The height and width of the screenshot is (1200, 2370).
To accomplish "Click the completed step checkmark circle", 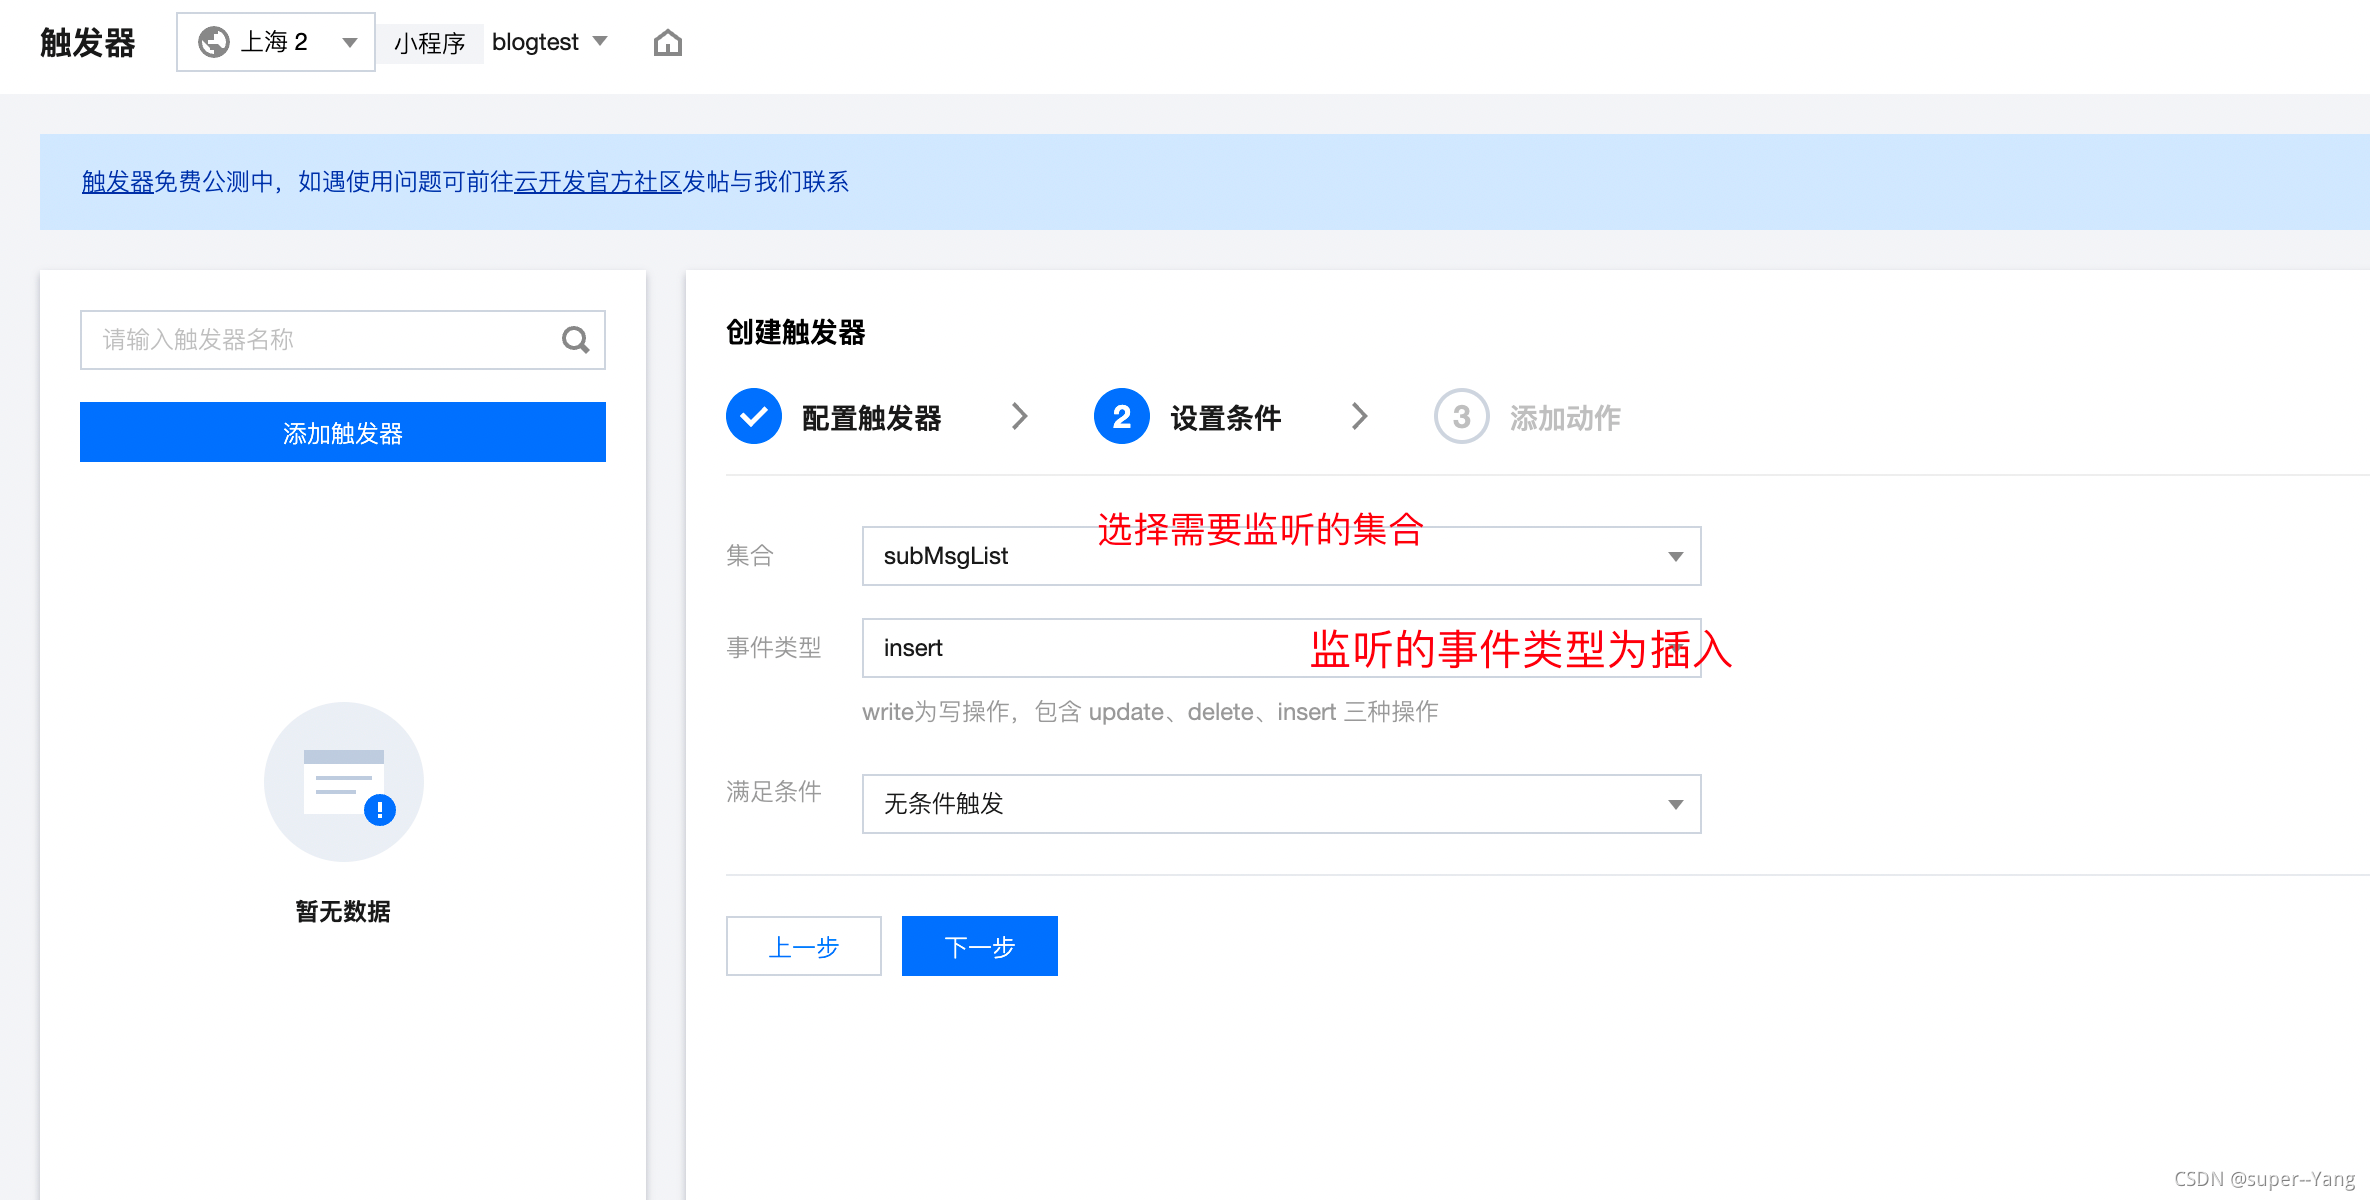I will coord(753,416).
